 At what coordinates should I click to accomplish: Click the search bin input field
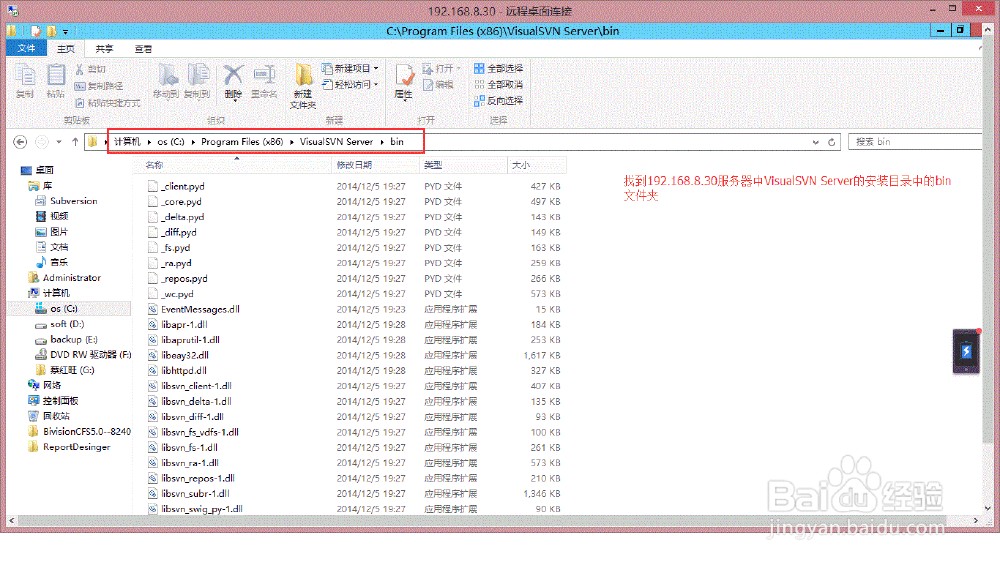click(x=915, y=142)
